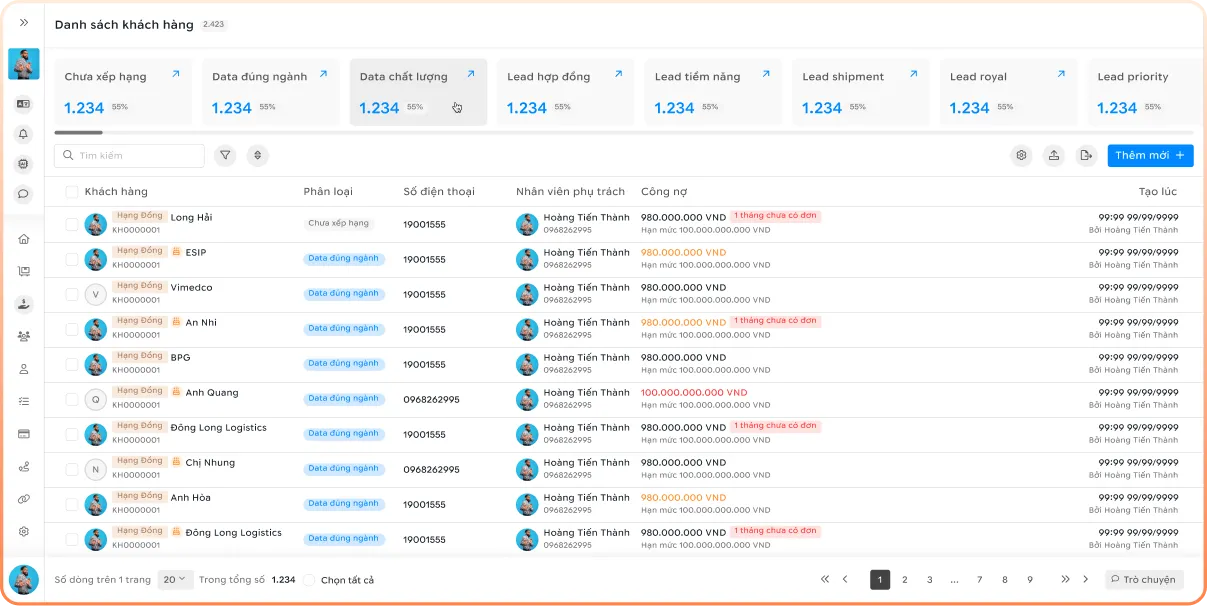Click the arrow icon on Lead hợp đồng card
The width and height of the screenshot is (1207, 606).
(618, 74)
